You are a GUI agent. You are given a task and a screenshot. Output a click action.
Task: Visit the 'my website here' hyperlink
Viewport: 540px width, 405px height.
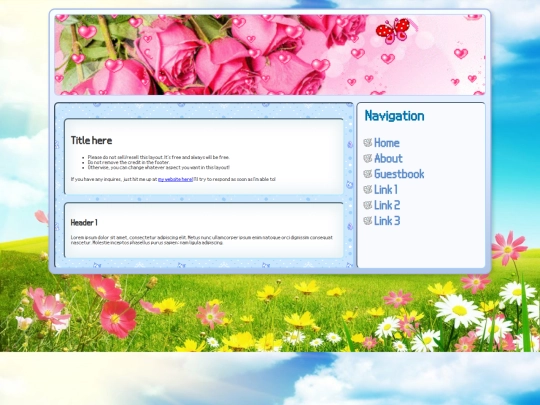[175, 179]
